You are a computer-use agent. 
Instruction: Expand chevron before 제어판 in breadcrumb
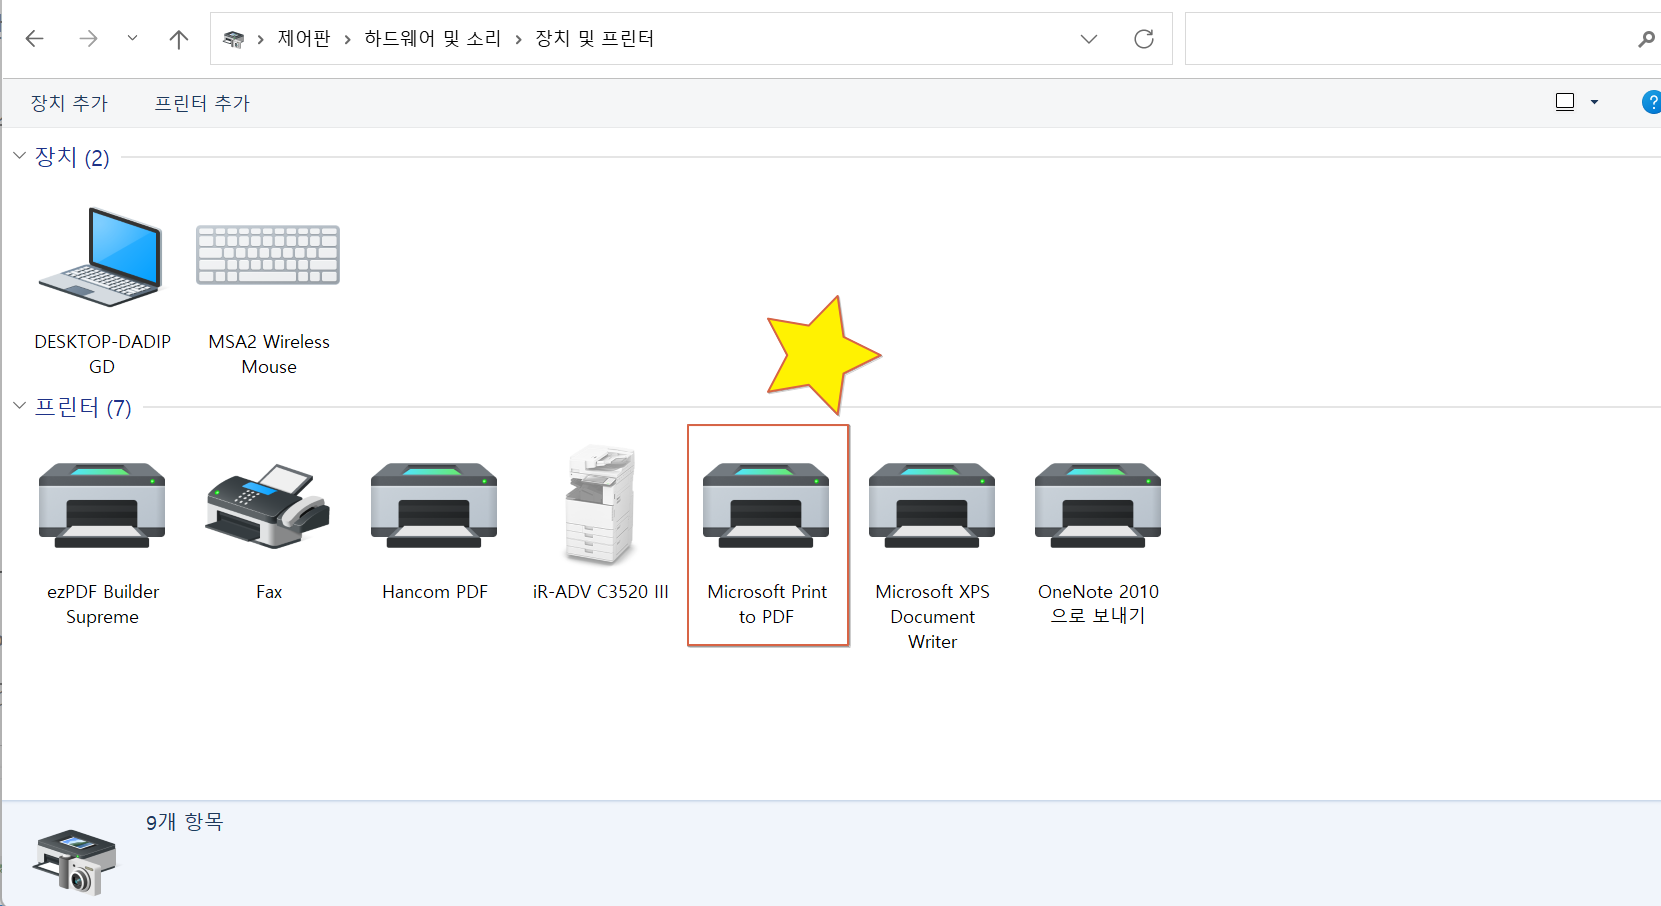[260, 39]
